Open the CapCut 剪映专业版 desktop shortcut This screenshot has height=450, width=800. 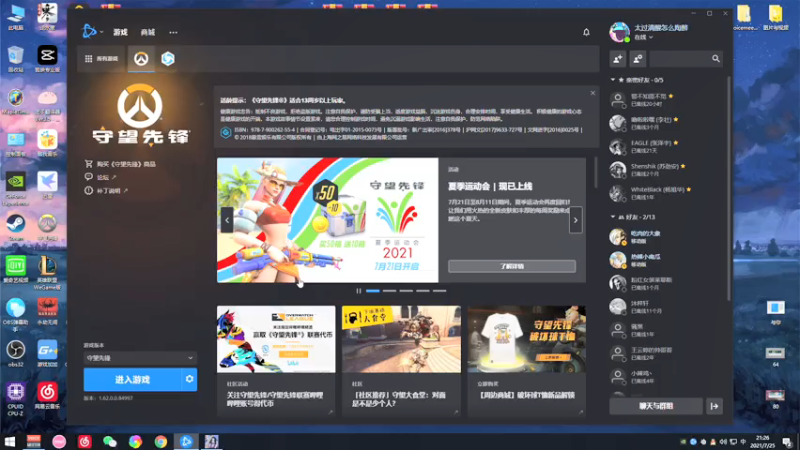click(47, 59)
